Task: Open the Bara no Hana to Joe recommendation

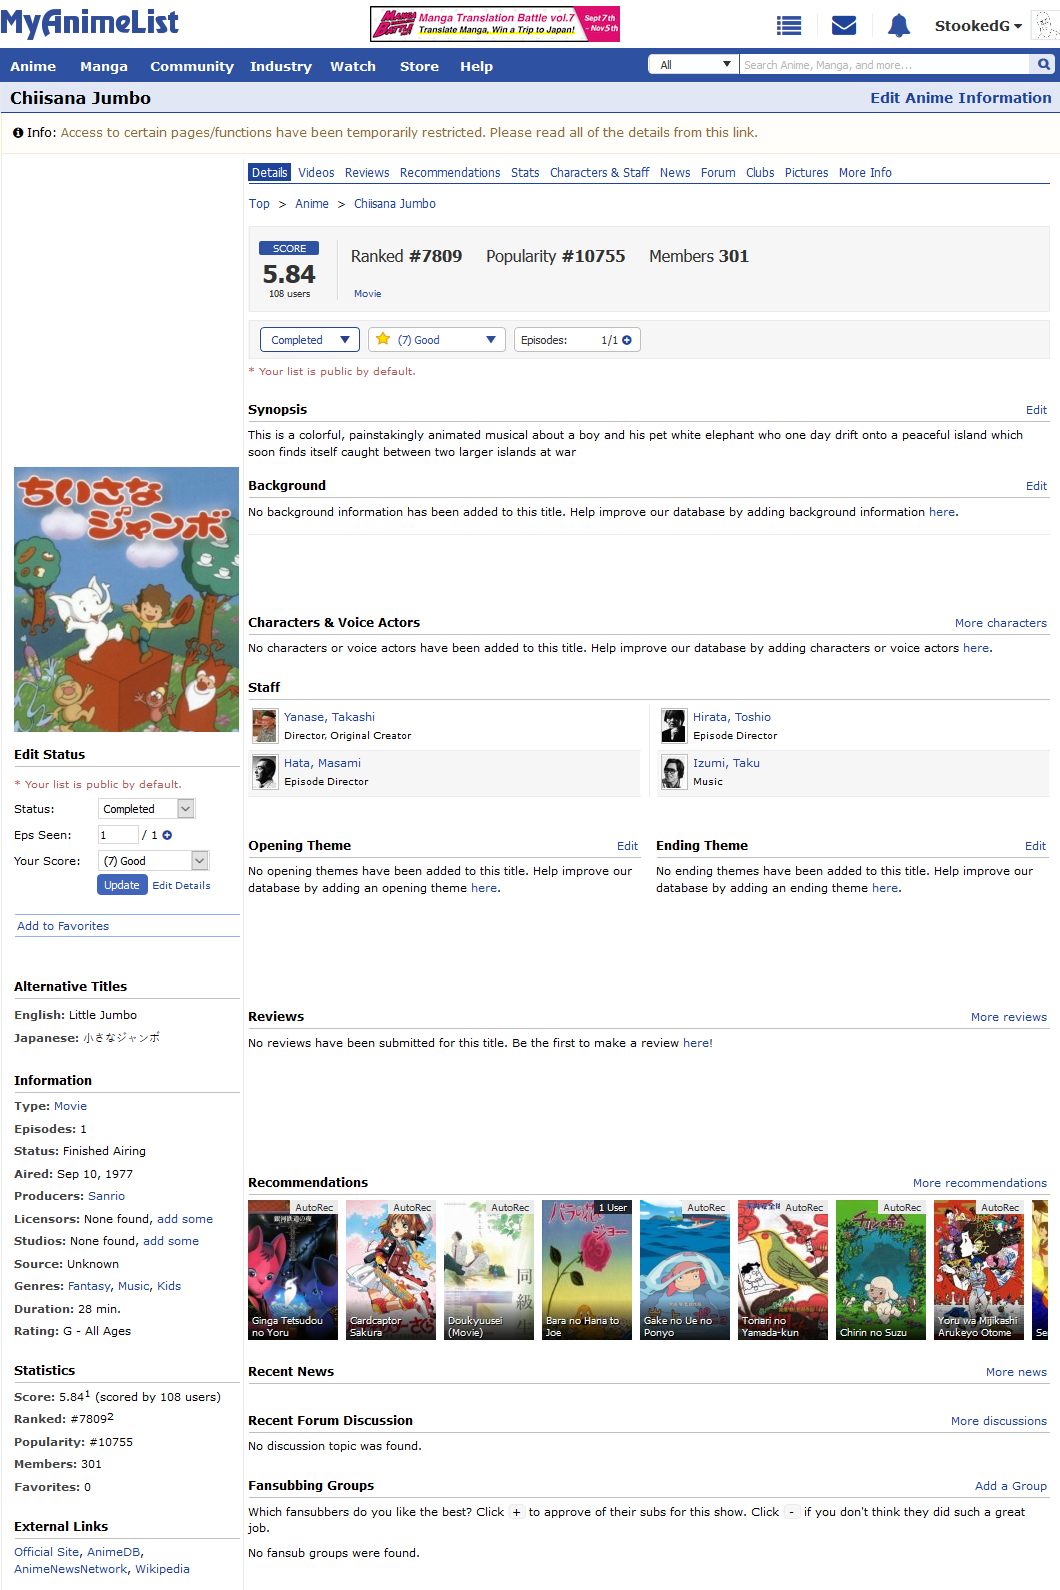Action: (x=587, y=1270)
